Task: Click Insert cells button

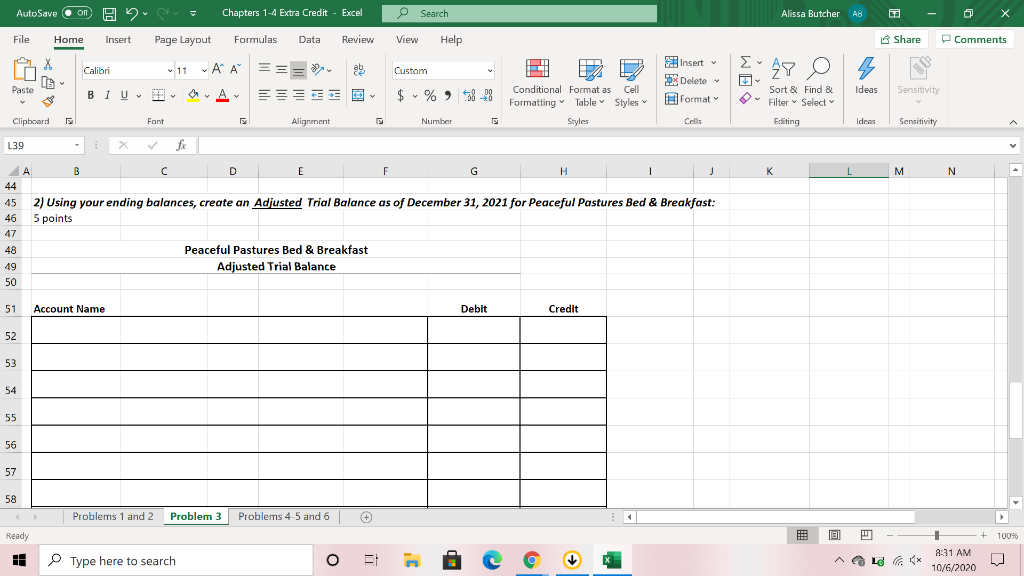Action: (691, 62)
